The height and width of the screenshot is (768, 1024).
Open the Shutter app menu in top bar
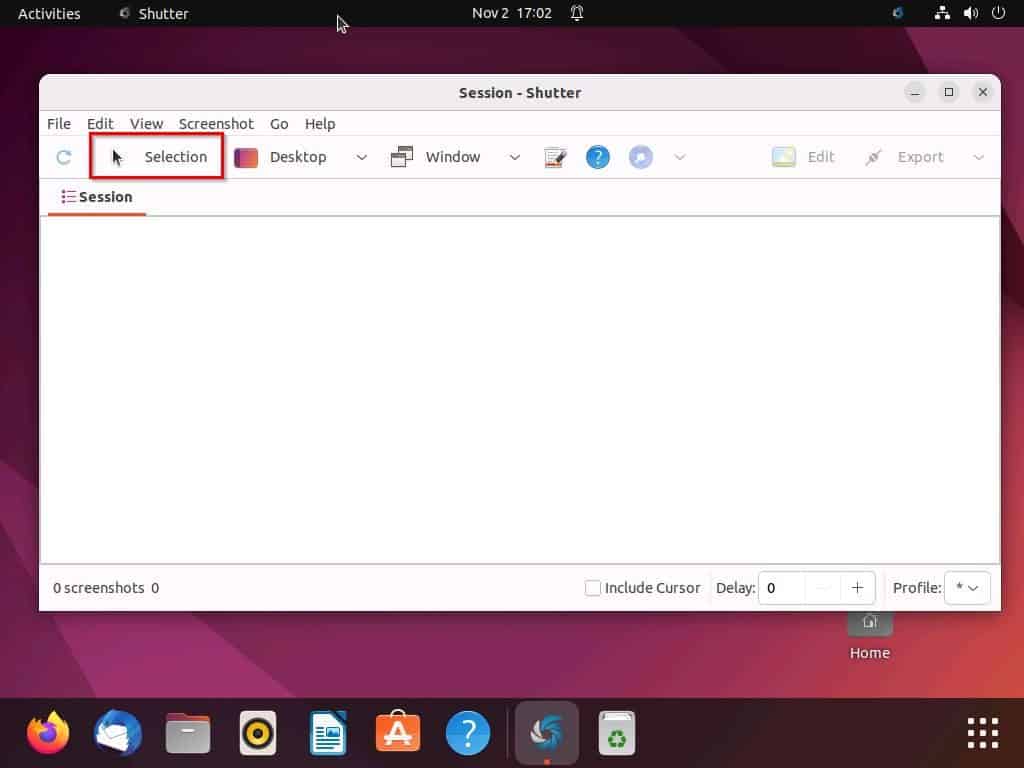tap(154, 14)
